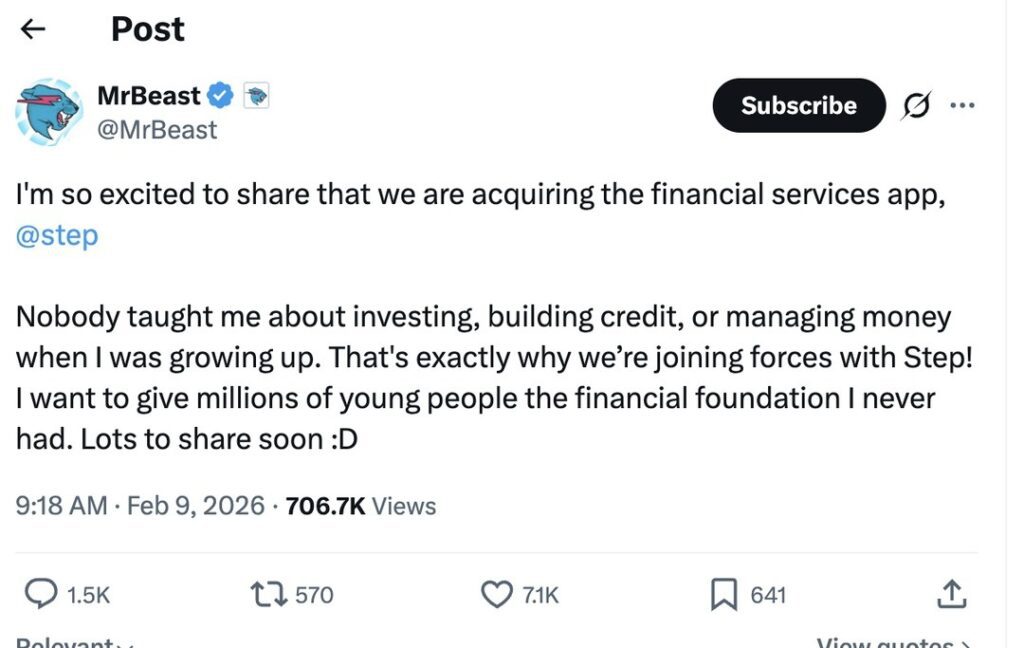Click the @MrBeast handle
The height and width of the screenshot is (648, 1024).
pyautogui.click(x=156, y=130)
